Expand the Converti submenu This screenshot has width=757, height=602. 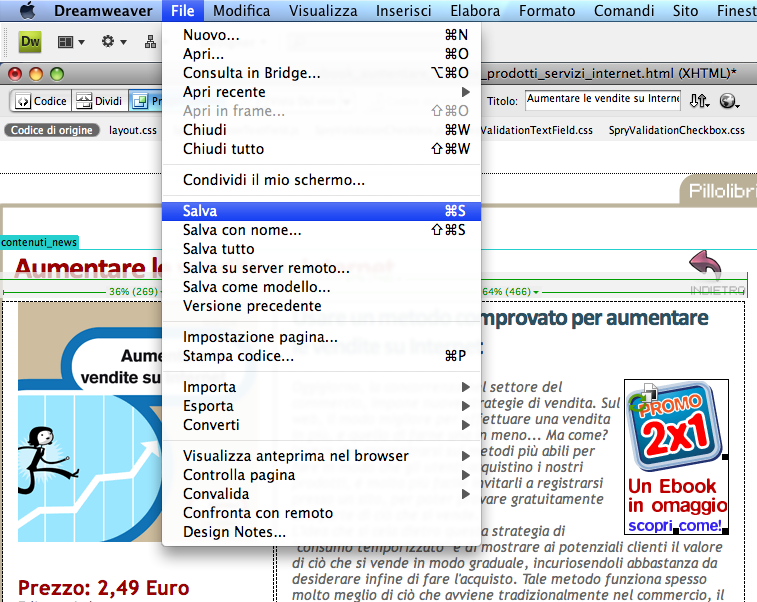click(x=321, y=425)
